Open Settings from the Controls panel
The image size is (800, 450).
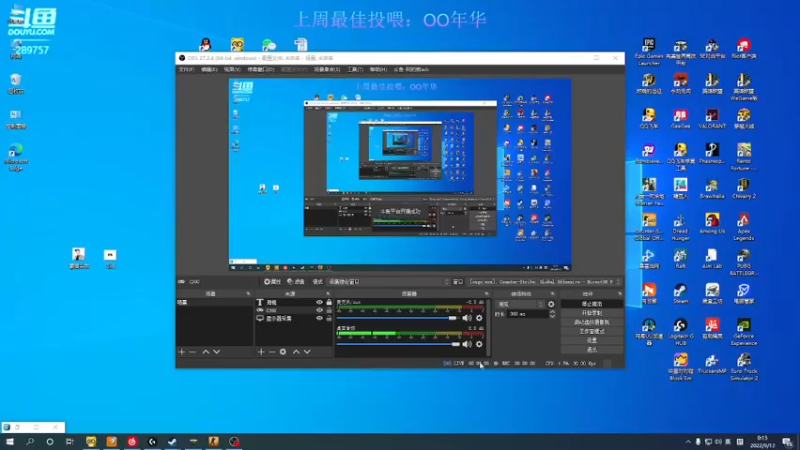(x=591, y=340)
